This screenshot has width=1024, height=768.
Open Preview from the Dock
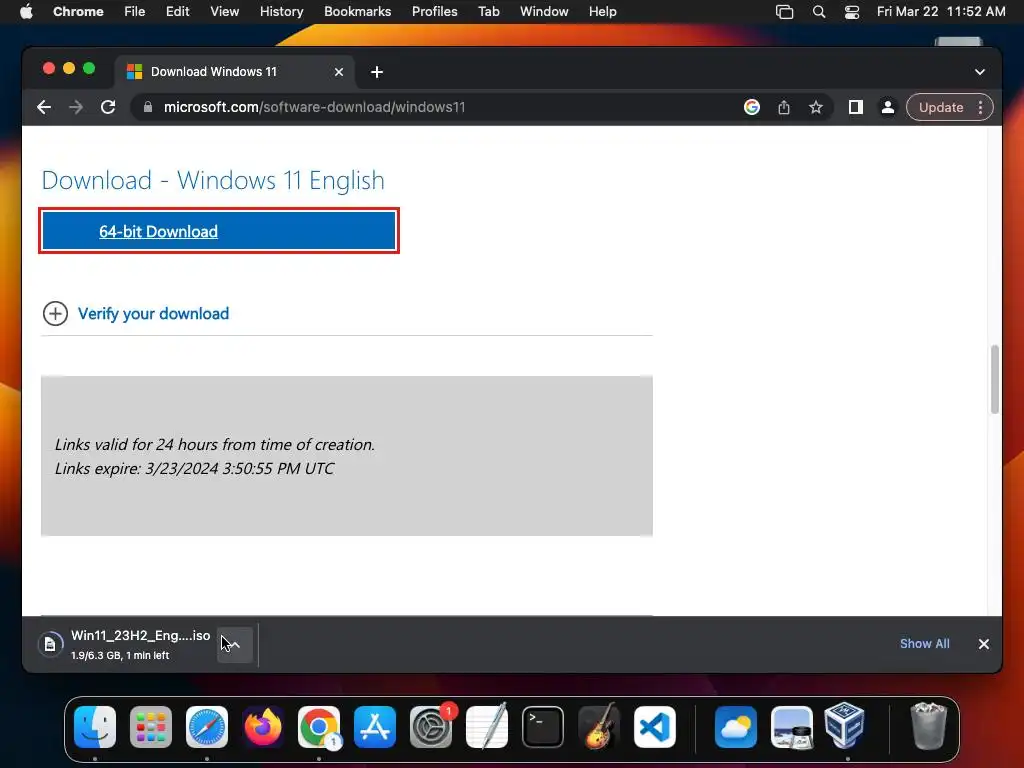(x=792, y=727)
